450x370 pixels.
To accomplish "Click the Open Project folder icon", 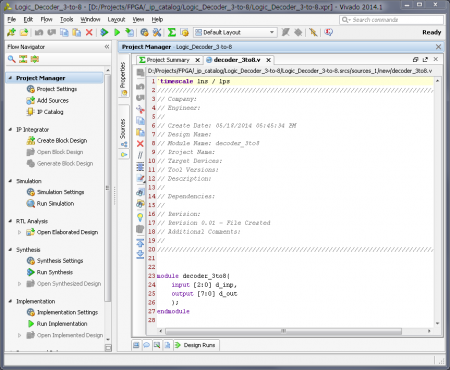I will pyautogui.click(x=24, y=32).
